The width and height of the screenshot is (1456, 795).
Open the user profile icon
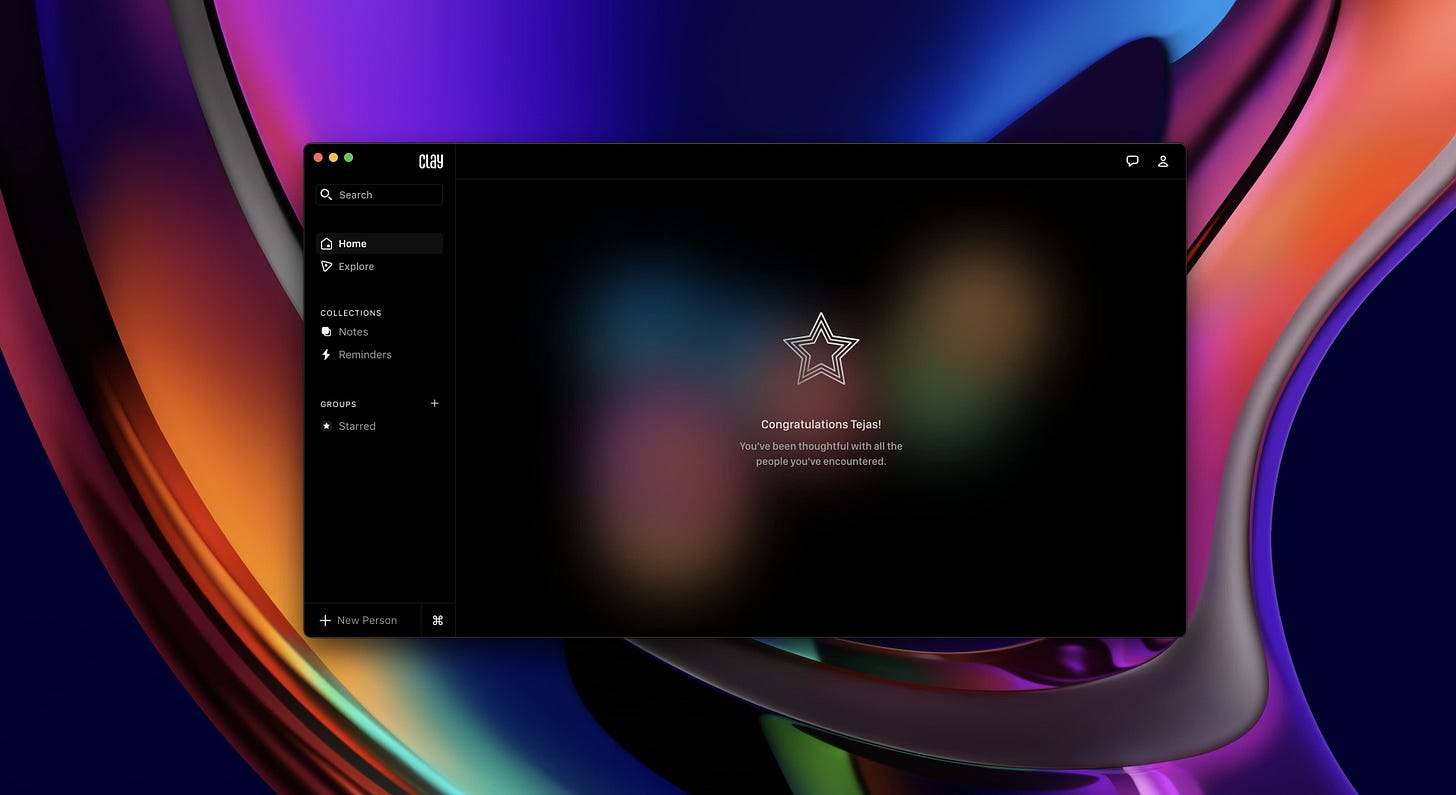1163,161
